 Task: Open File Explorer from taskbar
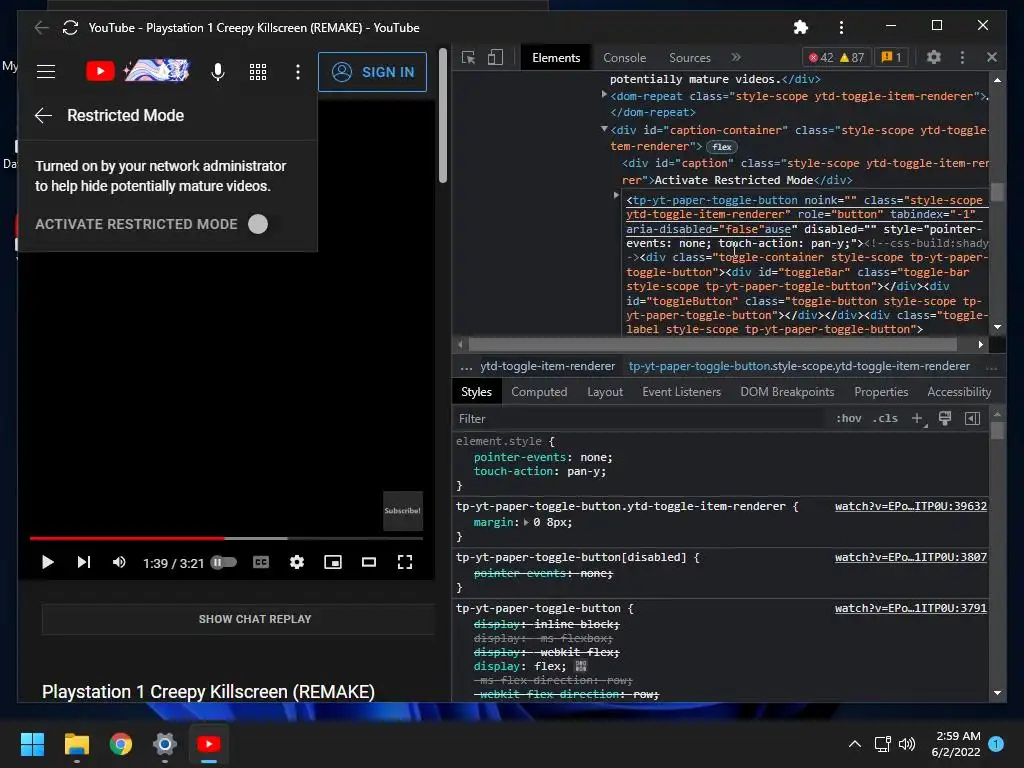coord(76,744)
